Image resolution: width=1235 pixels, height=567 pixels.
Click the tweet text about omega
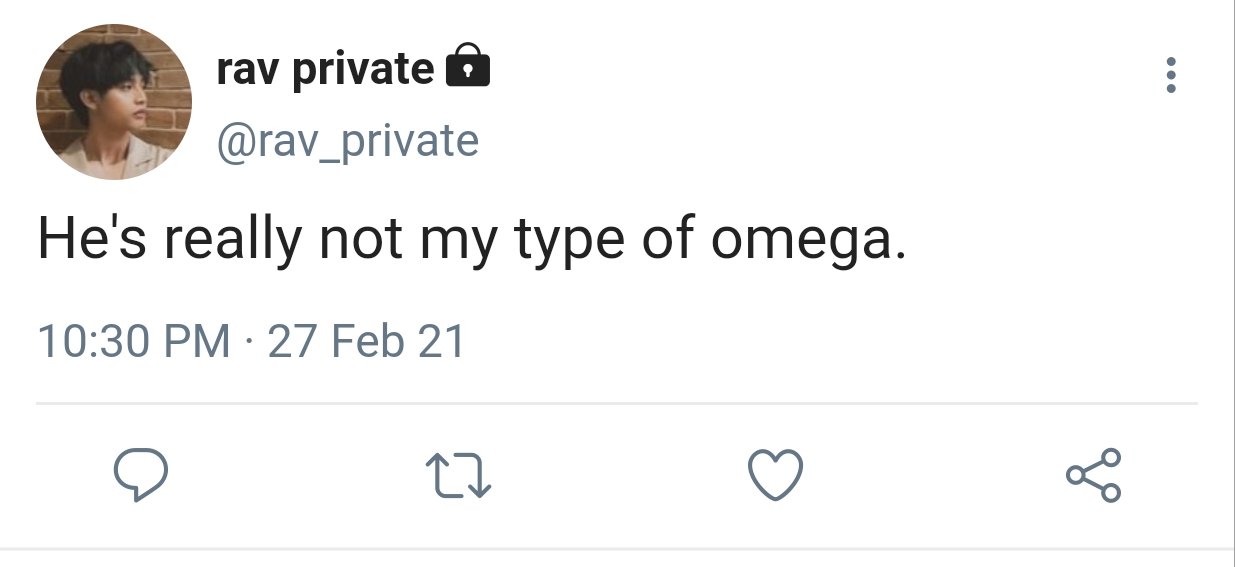click(472, 243)
